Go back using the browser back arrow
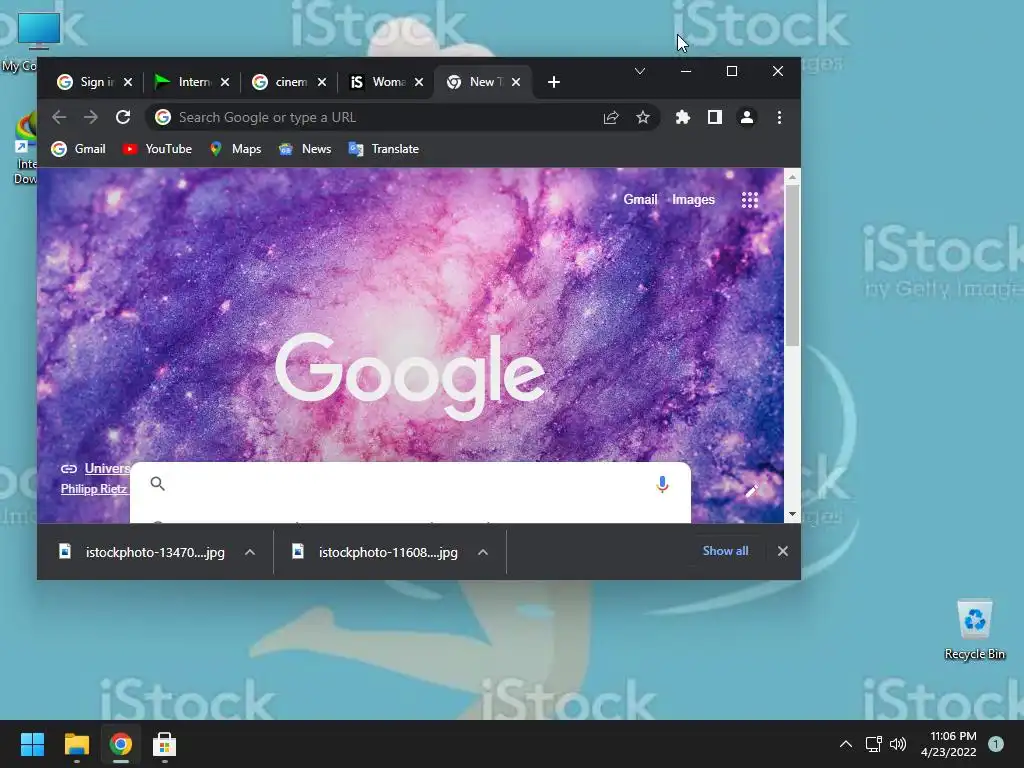This screenshot has width=1024, height=768. point(59,118)
